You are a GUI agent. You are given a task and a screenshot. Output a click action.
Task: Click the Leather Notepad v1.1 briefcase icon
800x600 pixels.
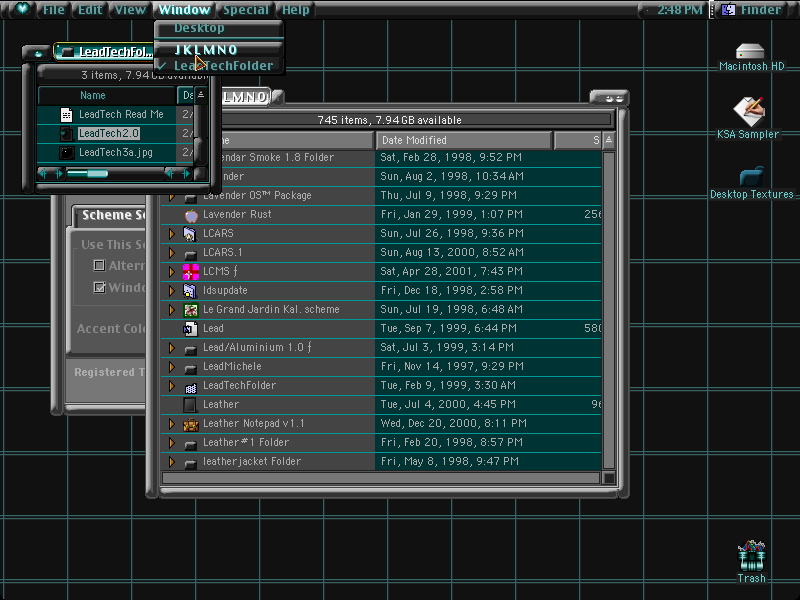(x=191, y=424)
